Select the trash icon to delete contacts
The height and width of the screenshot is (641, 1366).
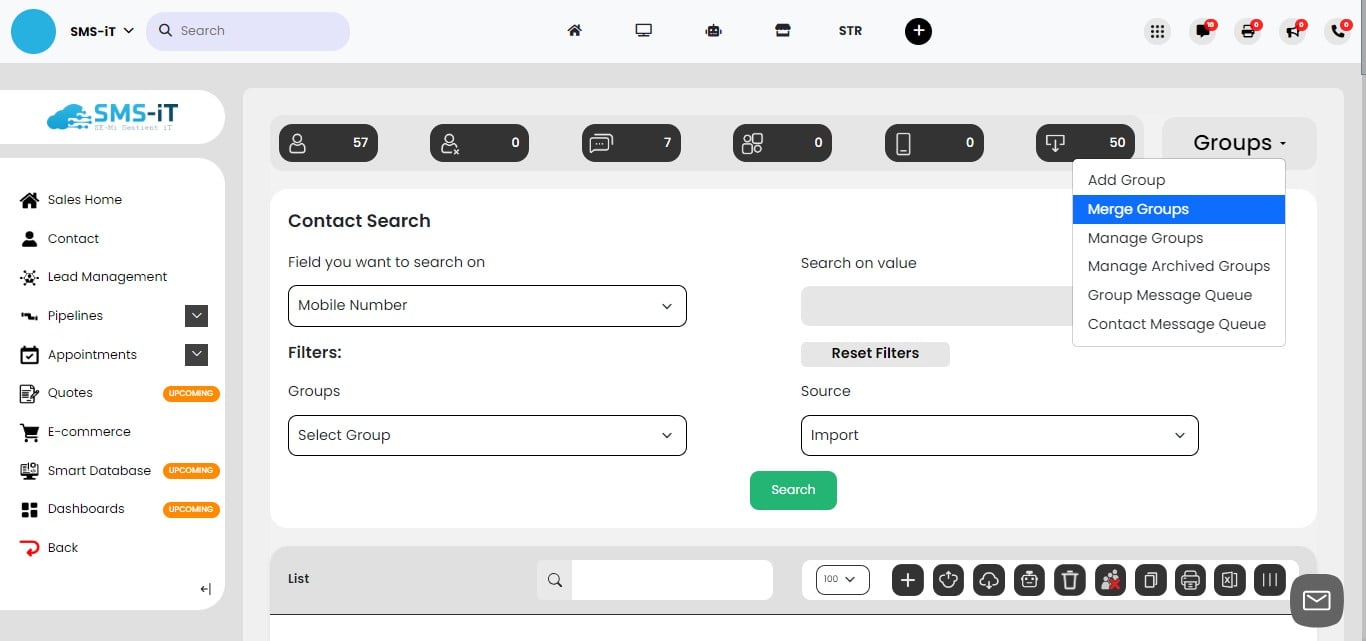1069,580
